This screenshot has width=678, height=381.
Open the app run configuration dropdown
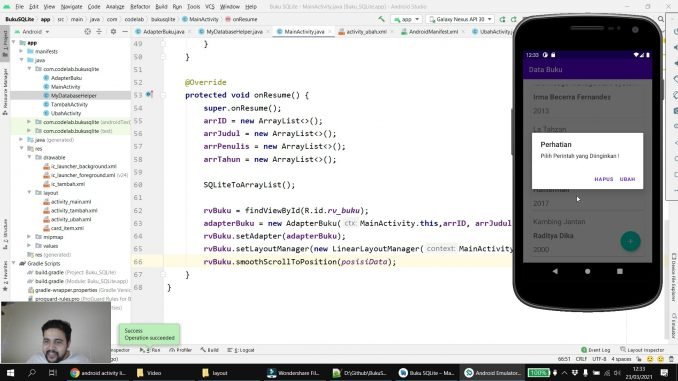(x=406, y=19)
